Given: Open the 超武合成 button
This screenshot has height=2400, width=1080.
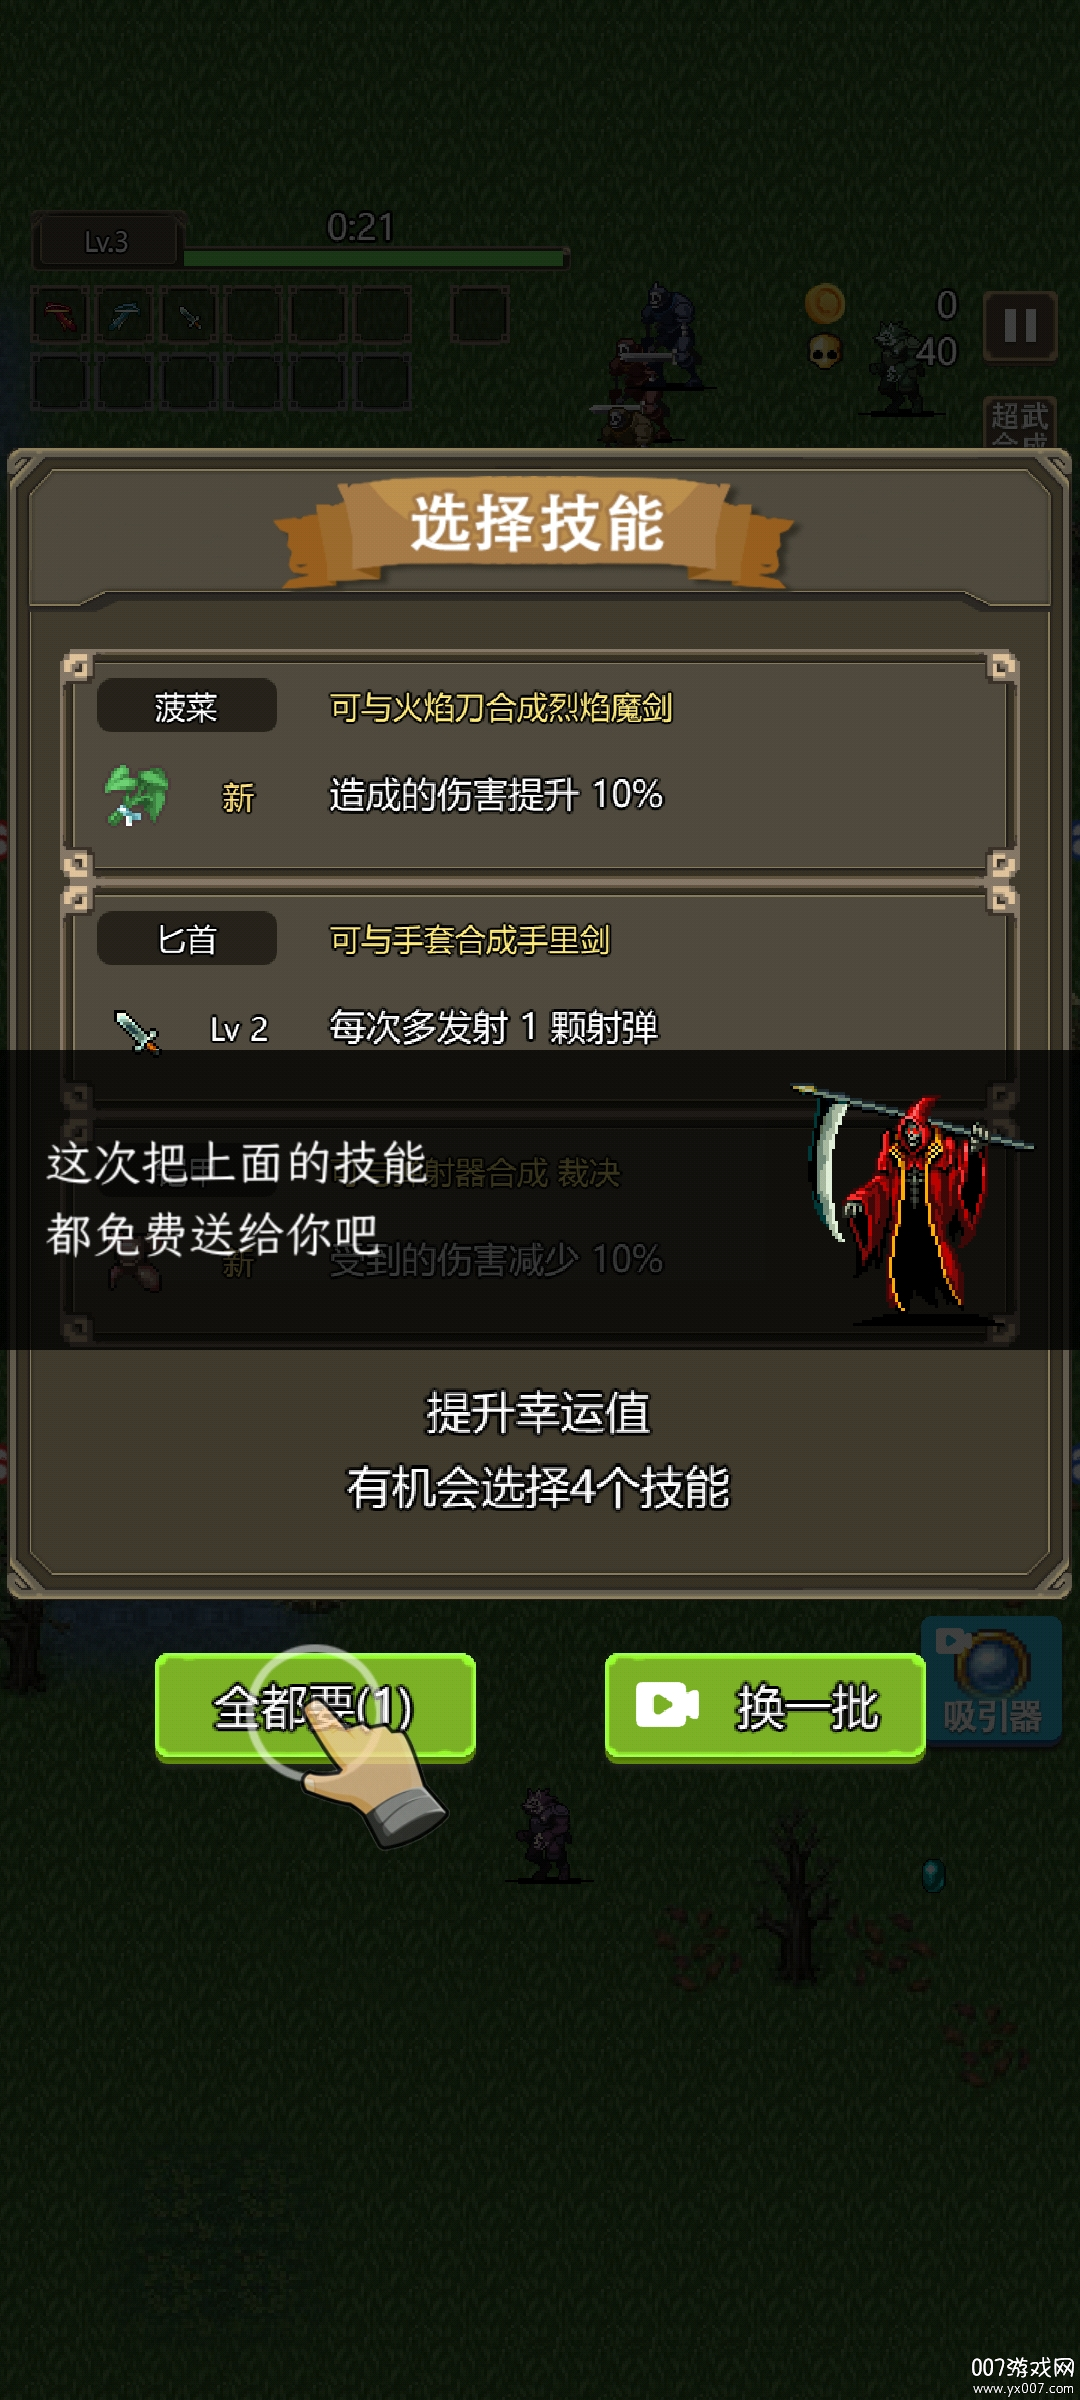Looking at the screenshot, I should [x=1019, y=424].
